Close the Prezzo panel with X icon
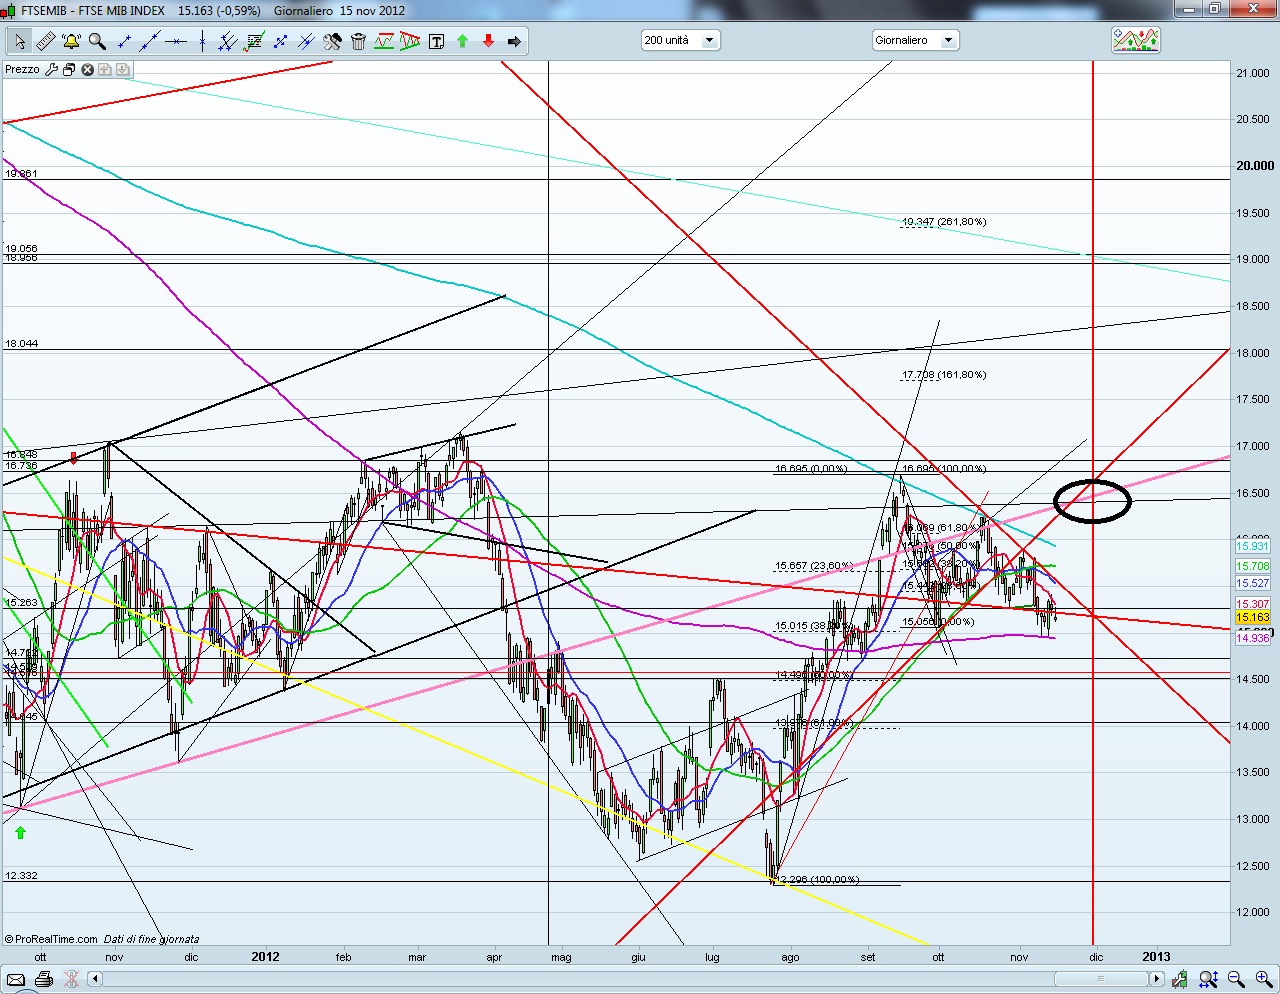 [87, 69]
